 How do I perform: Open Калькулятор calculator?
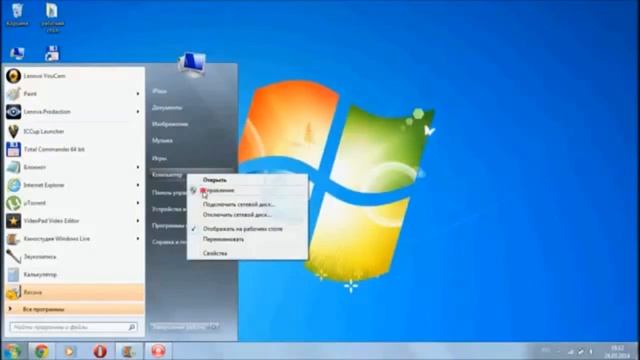[74, 275]
